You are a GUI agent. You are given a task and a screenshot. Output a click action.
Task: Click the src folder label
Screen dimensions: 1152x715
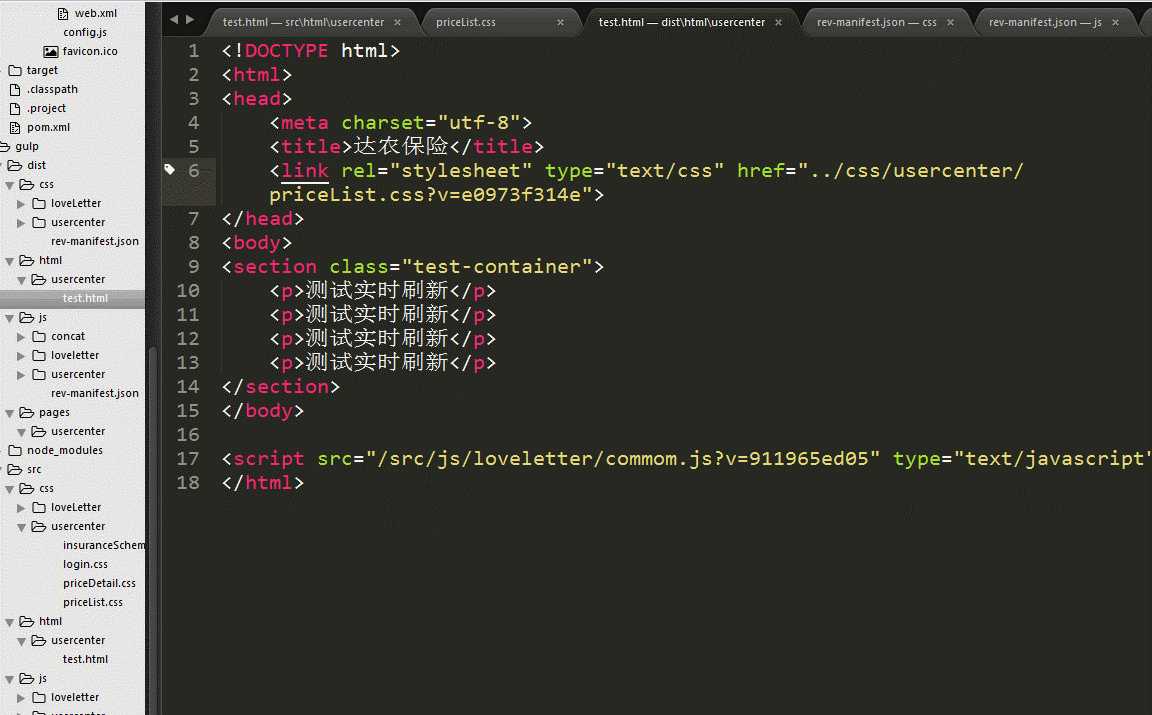point(35,470)
